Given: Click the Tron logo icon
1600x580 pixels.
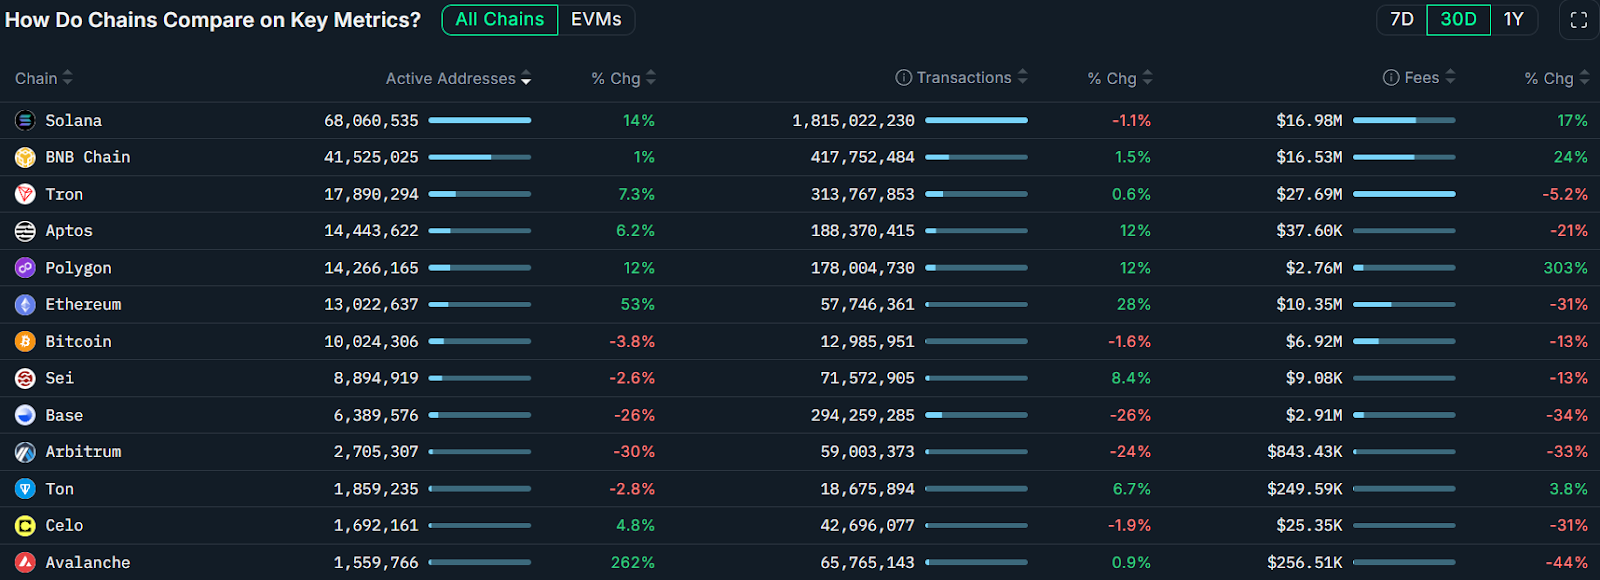Looking at the screenshot, I should click(25, 195).
